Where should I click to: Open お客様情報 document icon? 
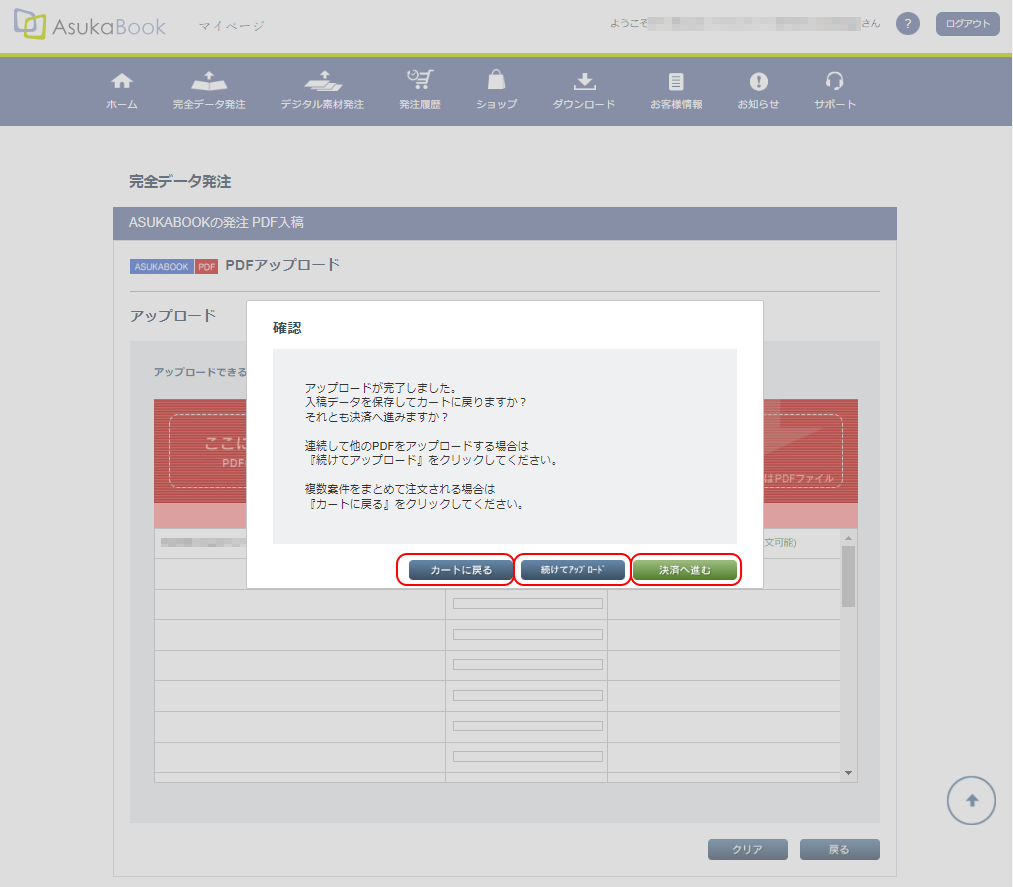676,81
